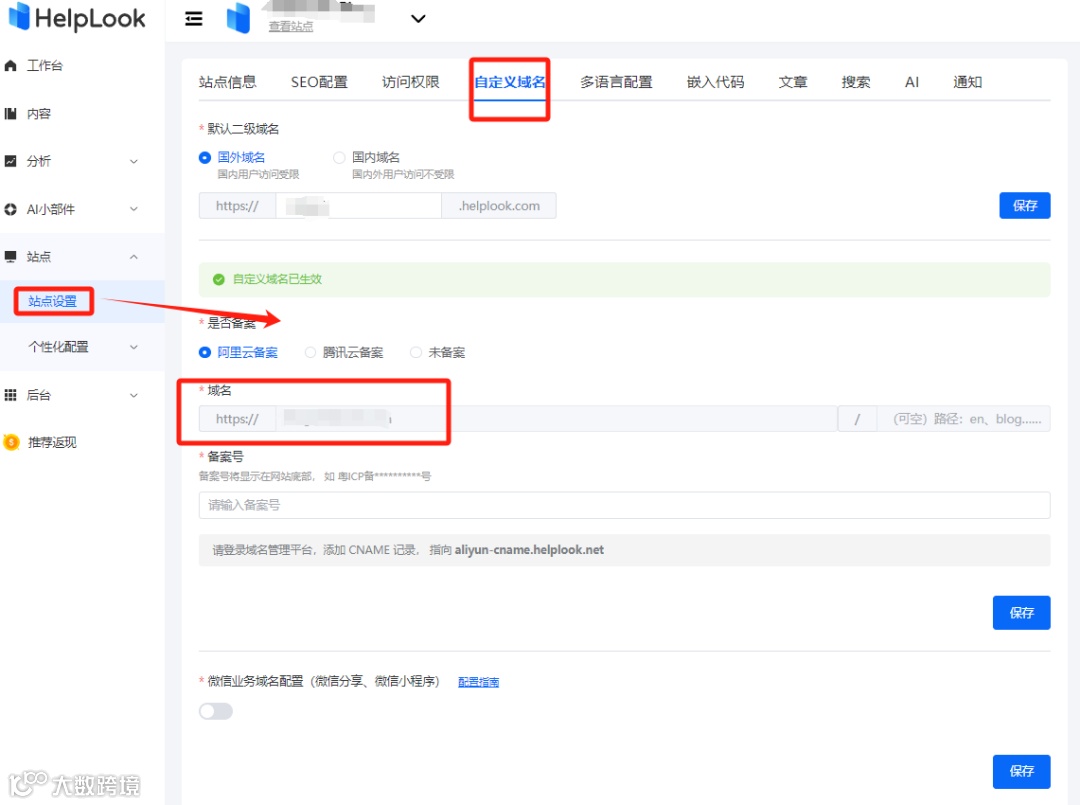Screen dimensions: 1080x805
Task: Open the 推荐返现 coin icon
Action: [x=12, y=441]
